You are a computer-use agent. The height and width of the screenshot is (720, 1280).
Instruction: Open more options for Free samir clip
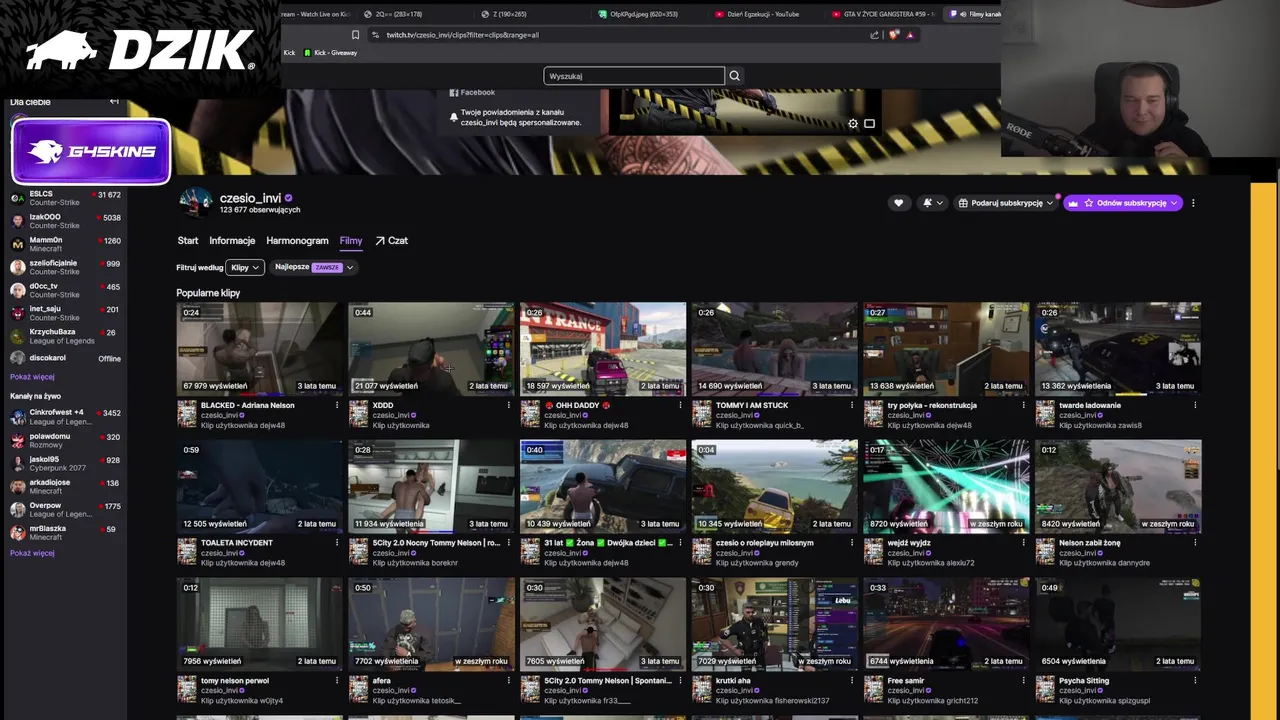pos(1023,681)
